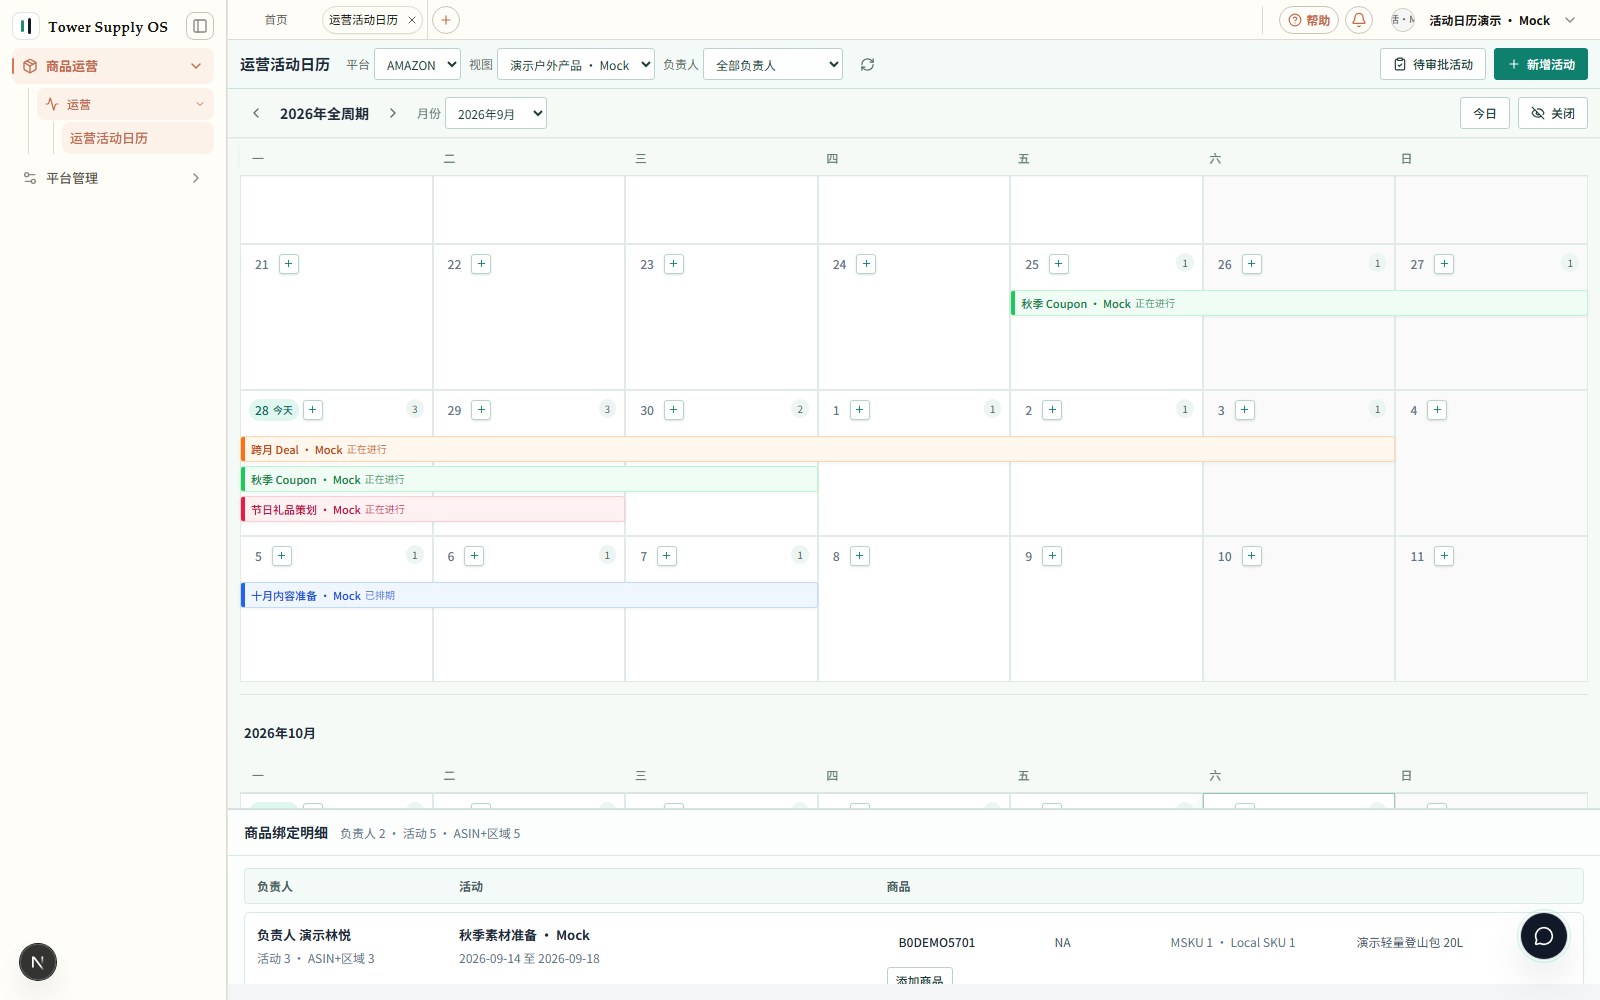Switch to the 首页 tab
Image resolution: width=1600 pixels, height=1000 pixels.
pos(276,20)
